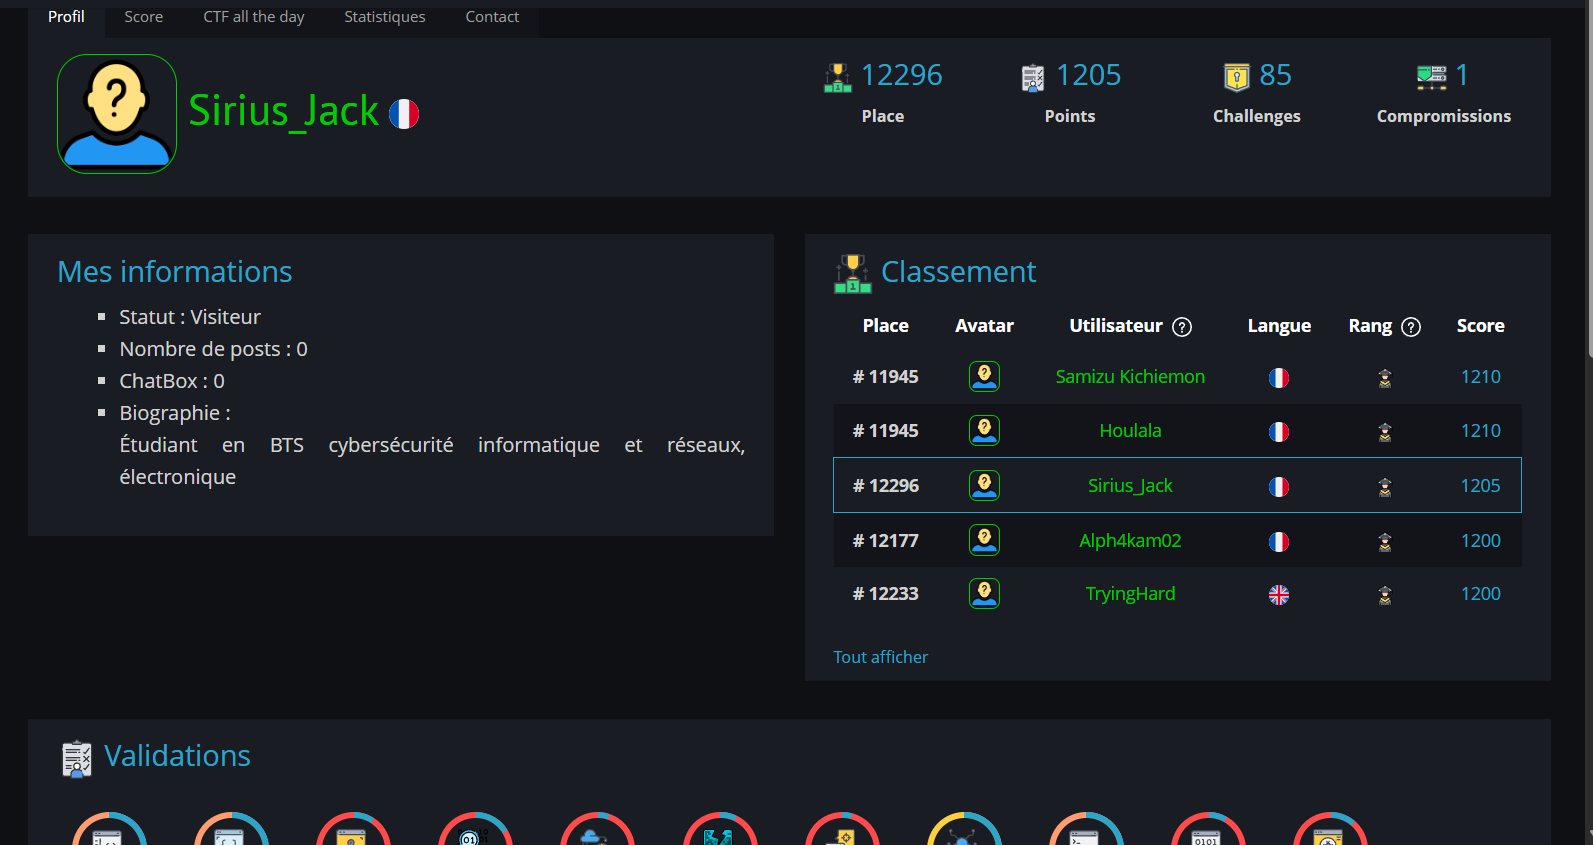Viewport: 1593px width, 845px height.
Task: Open the CTF all the day tab
Action: coord(254,17)
